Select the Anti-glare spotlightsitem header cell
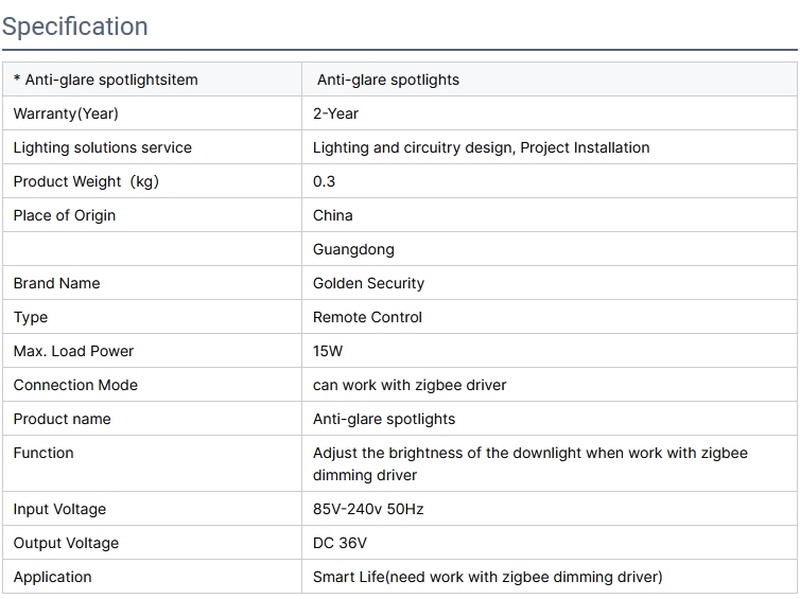 pyautogui.click(x=106, y=79)
